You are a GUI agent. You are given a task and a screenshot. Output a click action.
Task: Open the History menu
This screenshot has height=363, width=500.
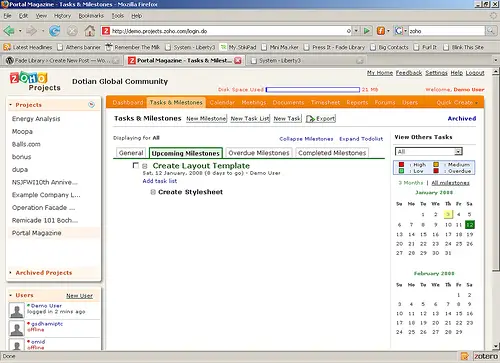coord(62,16)
